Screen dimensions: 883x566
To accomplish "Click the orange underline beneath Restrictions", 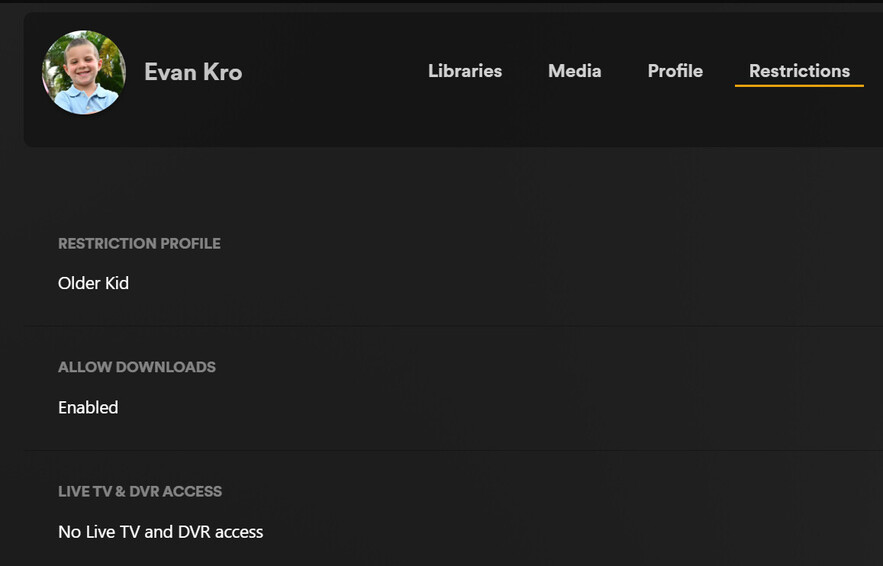I will [799, 86].
